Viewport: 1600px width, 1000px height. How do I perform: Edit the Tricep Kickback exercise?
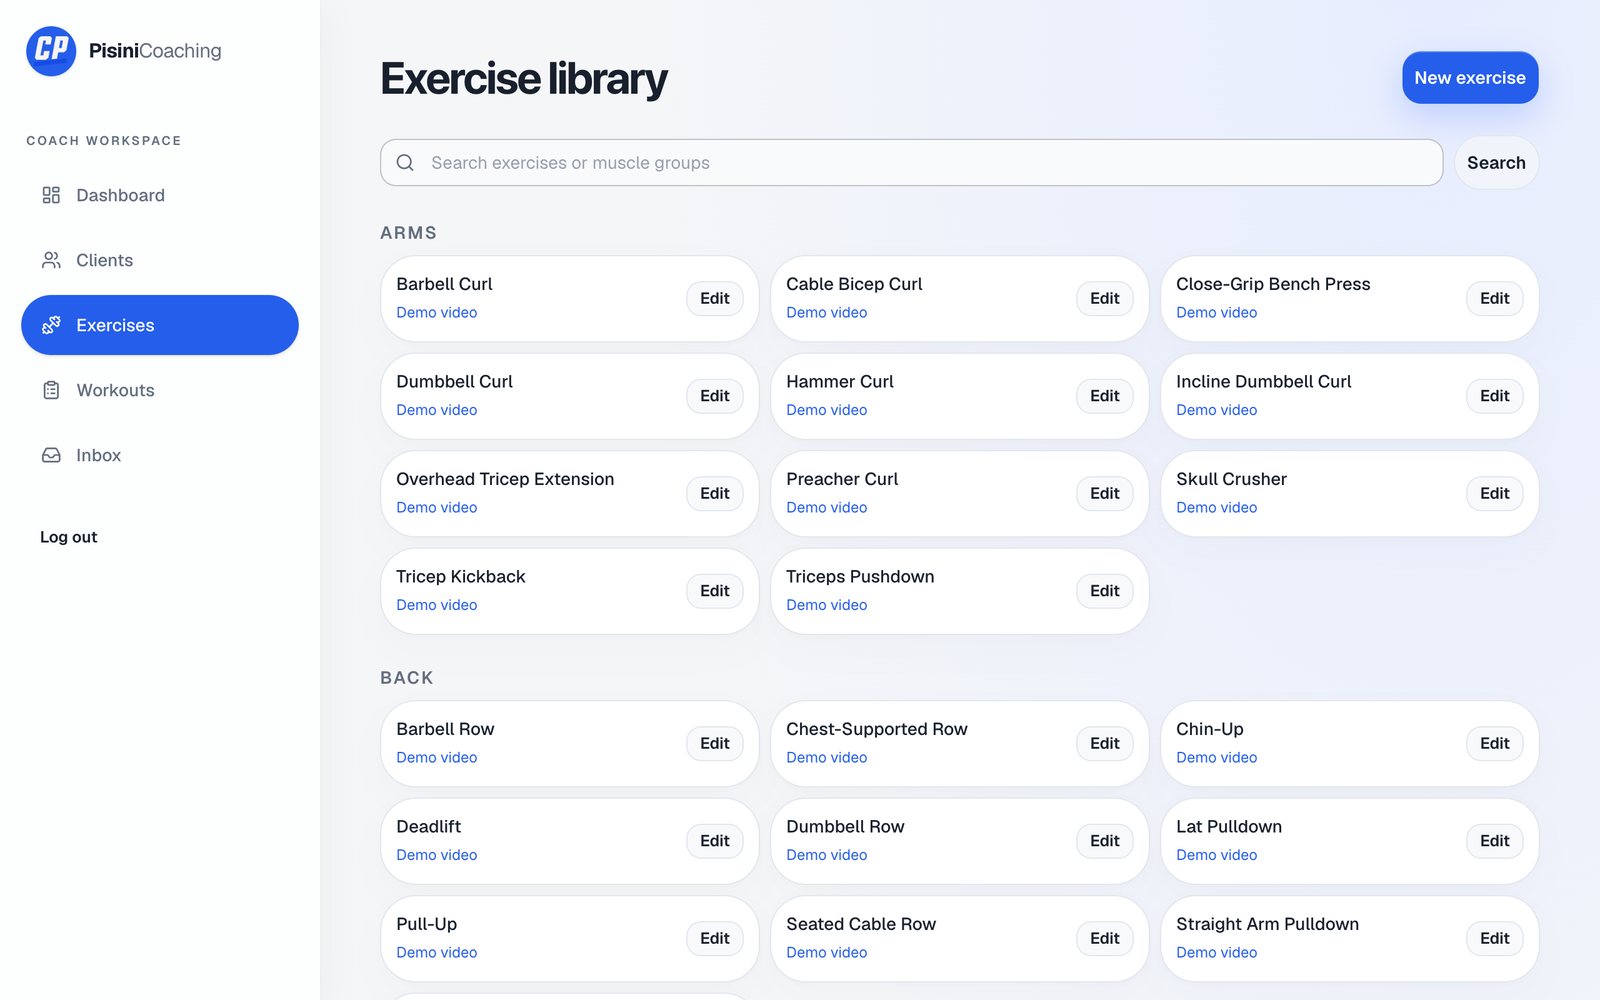[x=715, y=591]
